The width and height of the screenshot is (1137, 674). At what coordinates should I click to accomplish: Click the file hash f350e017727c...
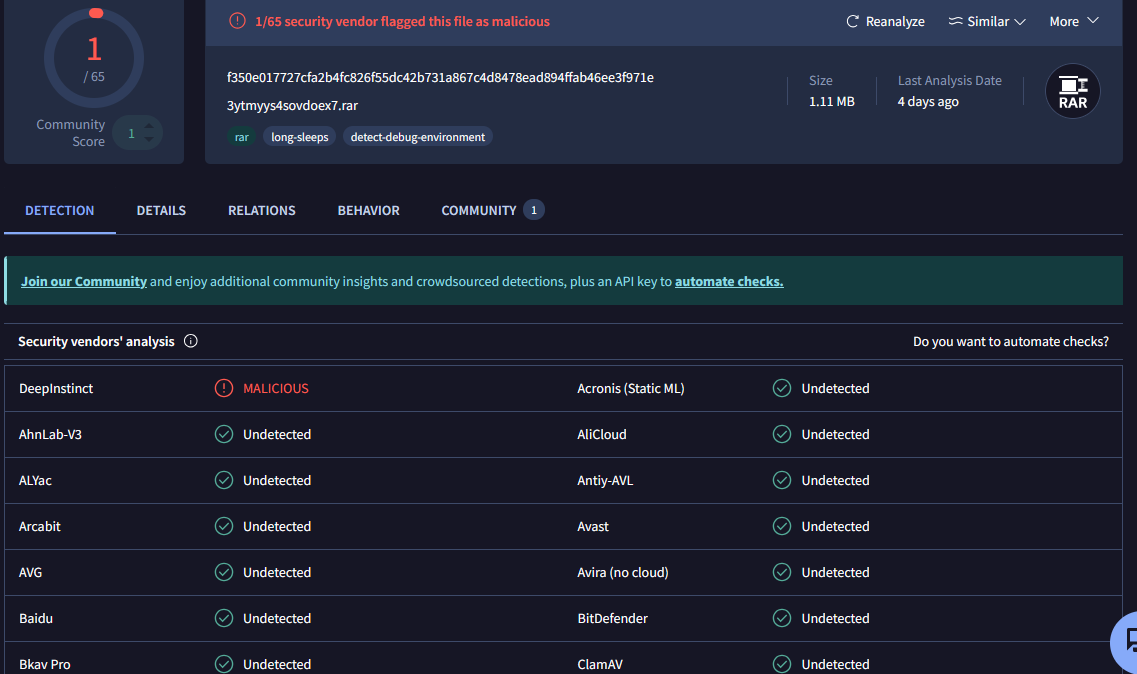[x=440, y=78]
